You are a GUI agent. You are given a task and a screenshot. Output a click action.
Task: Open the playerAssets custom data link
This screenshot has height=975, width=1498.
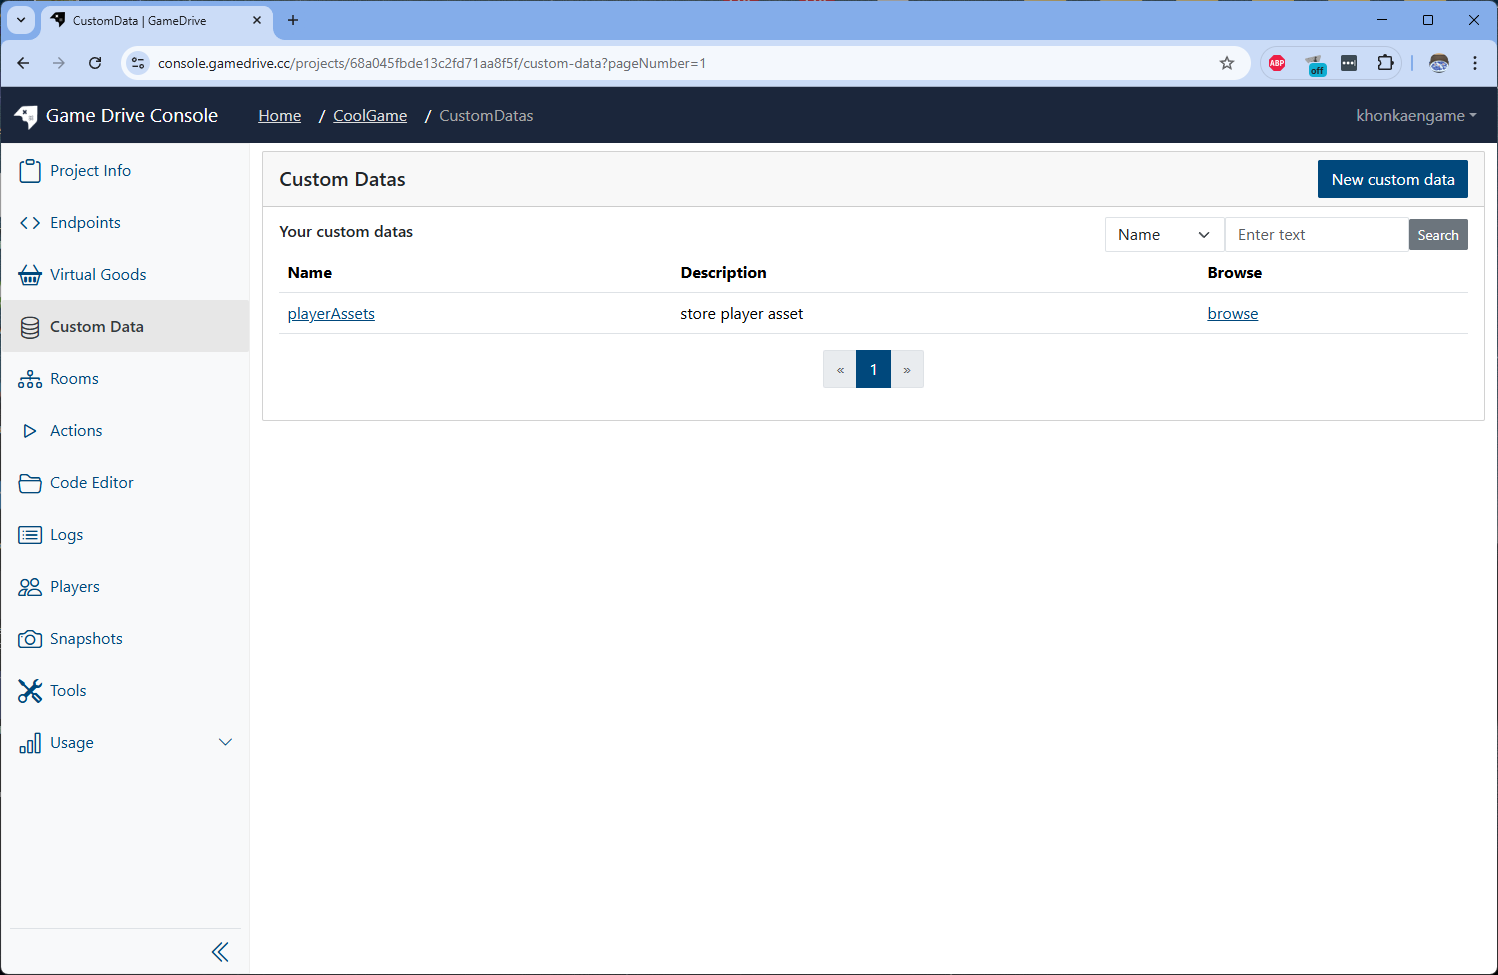tap(331, 314)
